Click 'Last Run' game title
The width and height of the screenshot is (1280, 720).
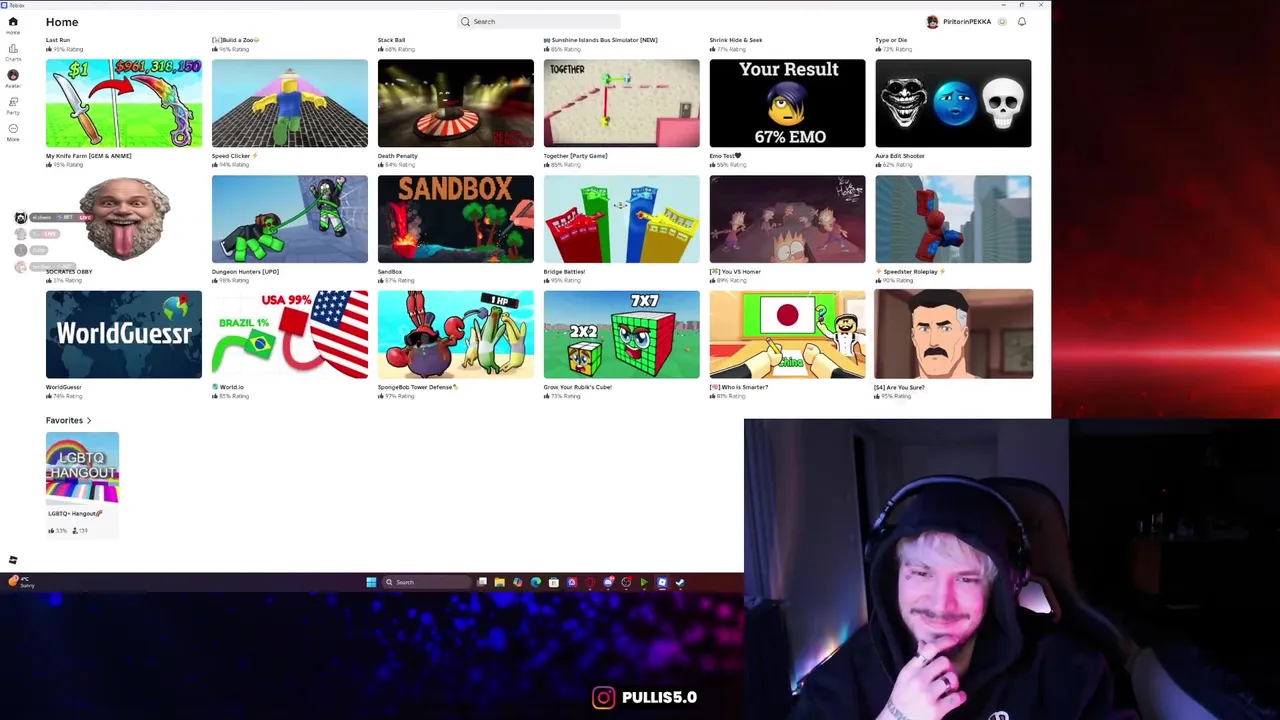[x=58, y=40]
